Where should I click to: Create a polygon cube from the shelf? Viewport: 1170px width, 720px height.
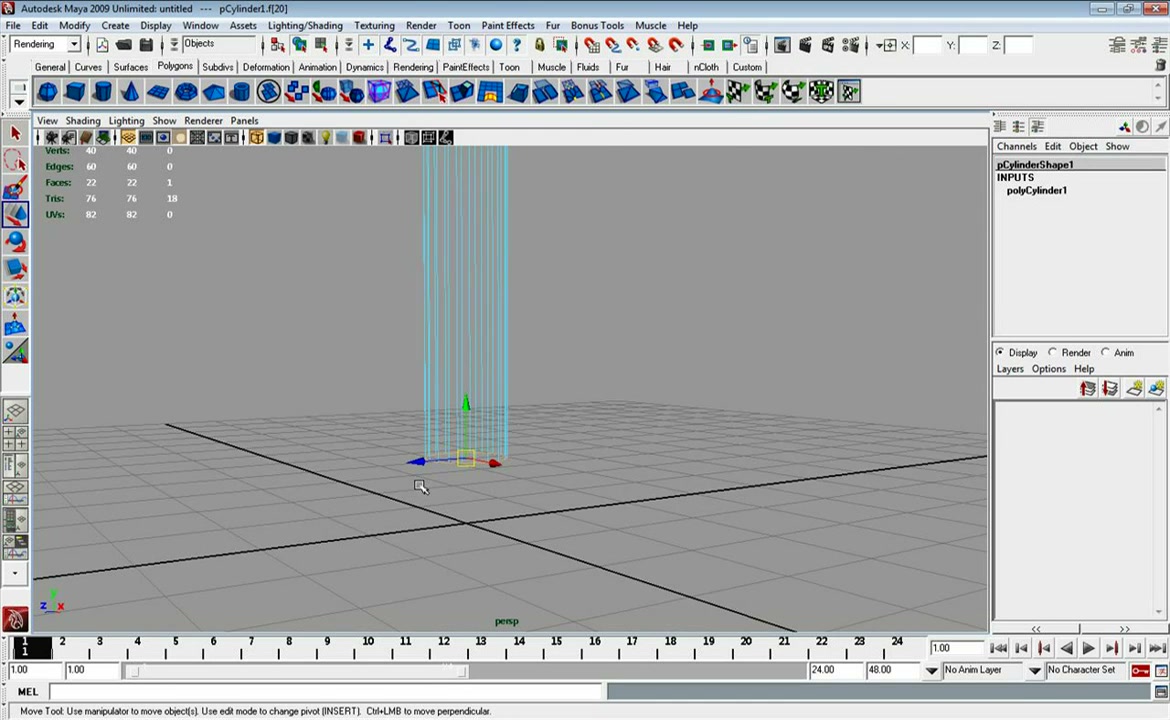(x=75, y=92)
